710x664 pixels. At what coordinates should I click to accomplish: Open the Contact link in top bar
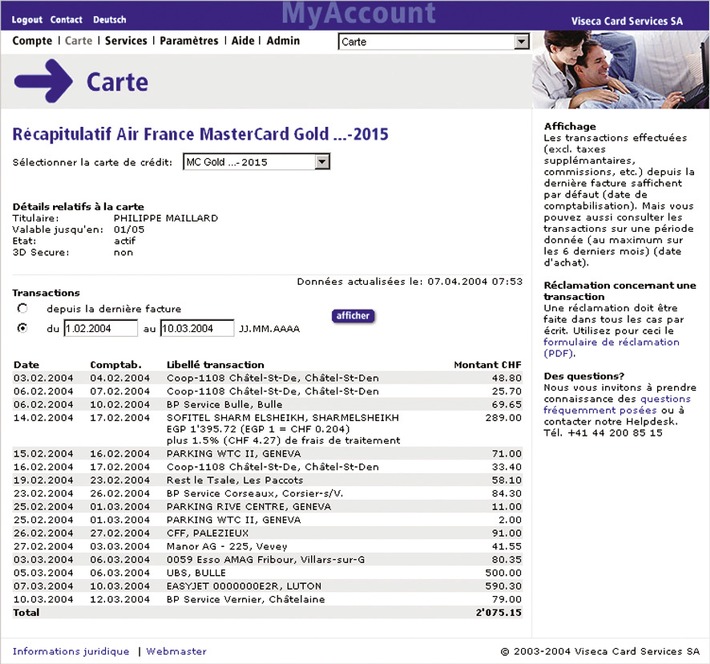pyautogui.click(x=67, y=20)
